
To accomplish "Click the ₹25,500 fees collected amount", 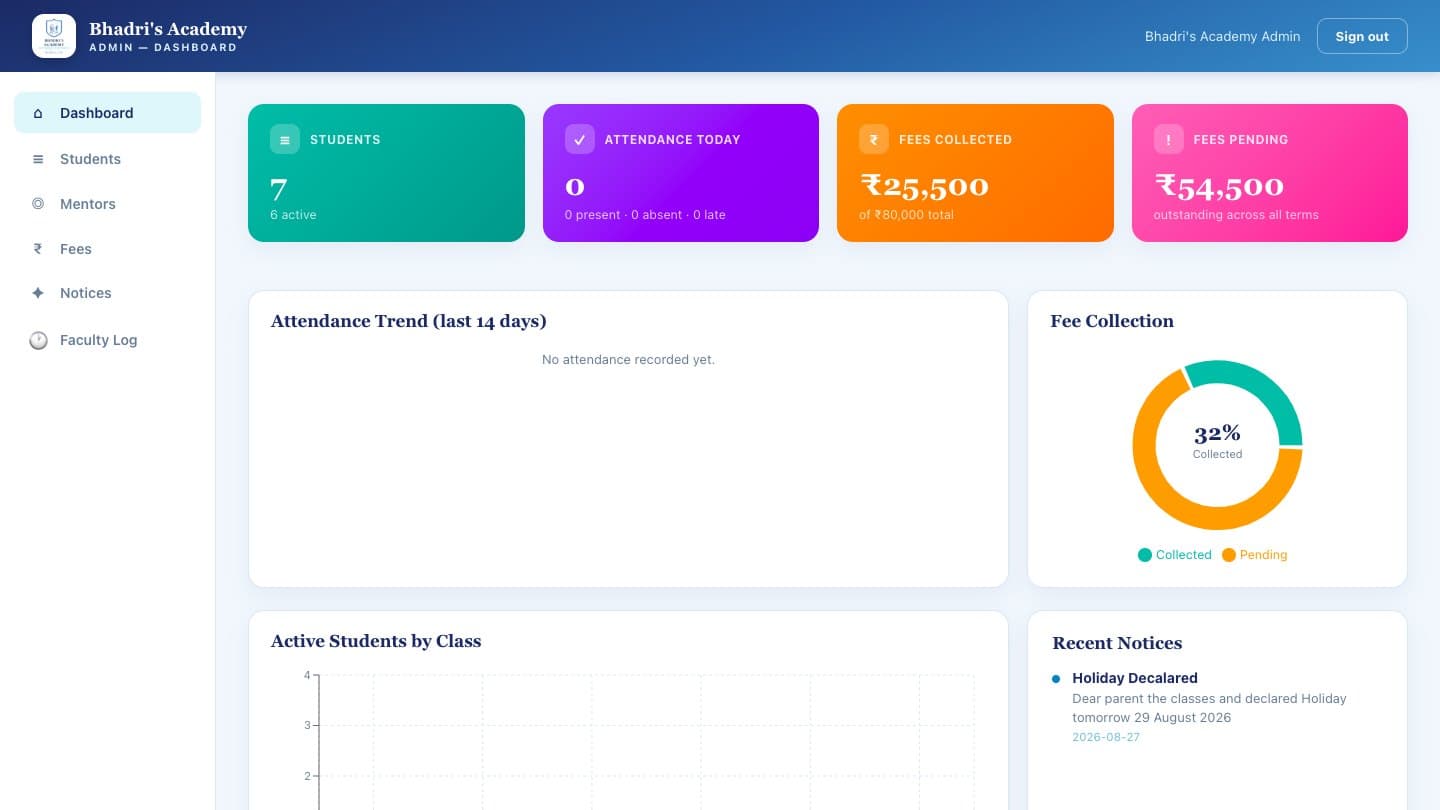I will (x=925, y=186).
